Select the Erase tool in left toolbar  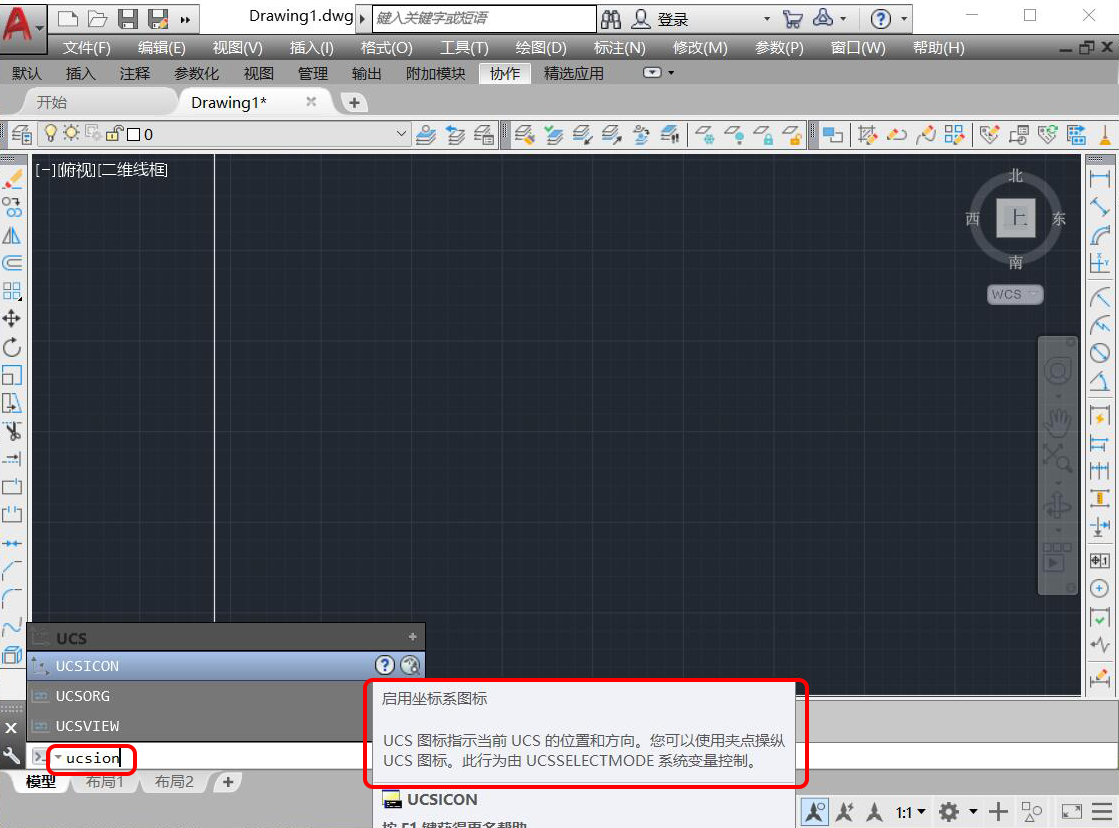click(x=12, y=180)
